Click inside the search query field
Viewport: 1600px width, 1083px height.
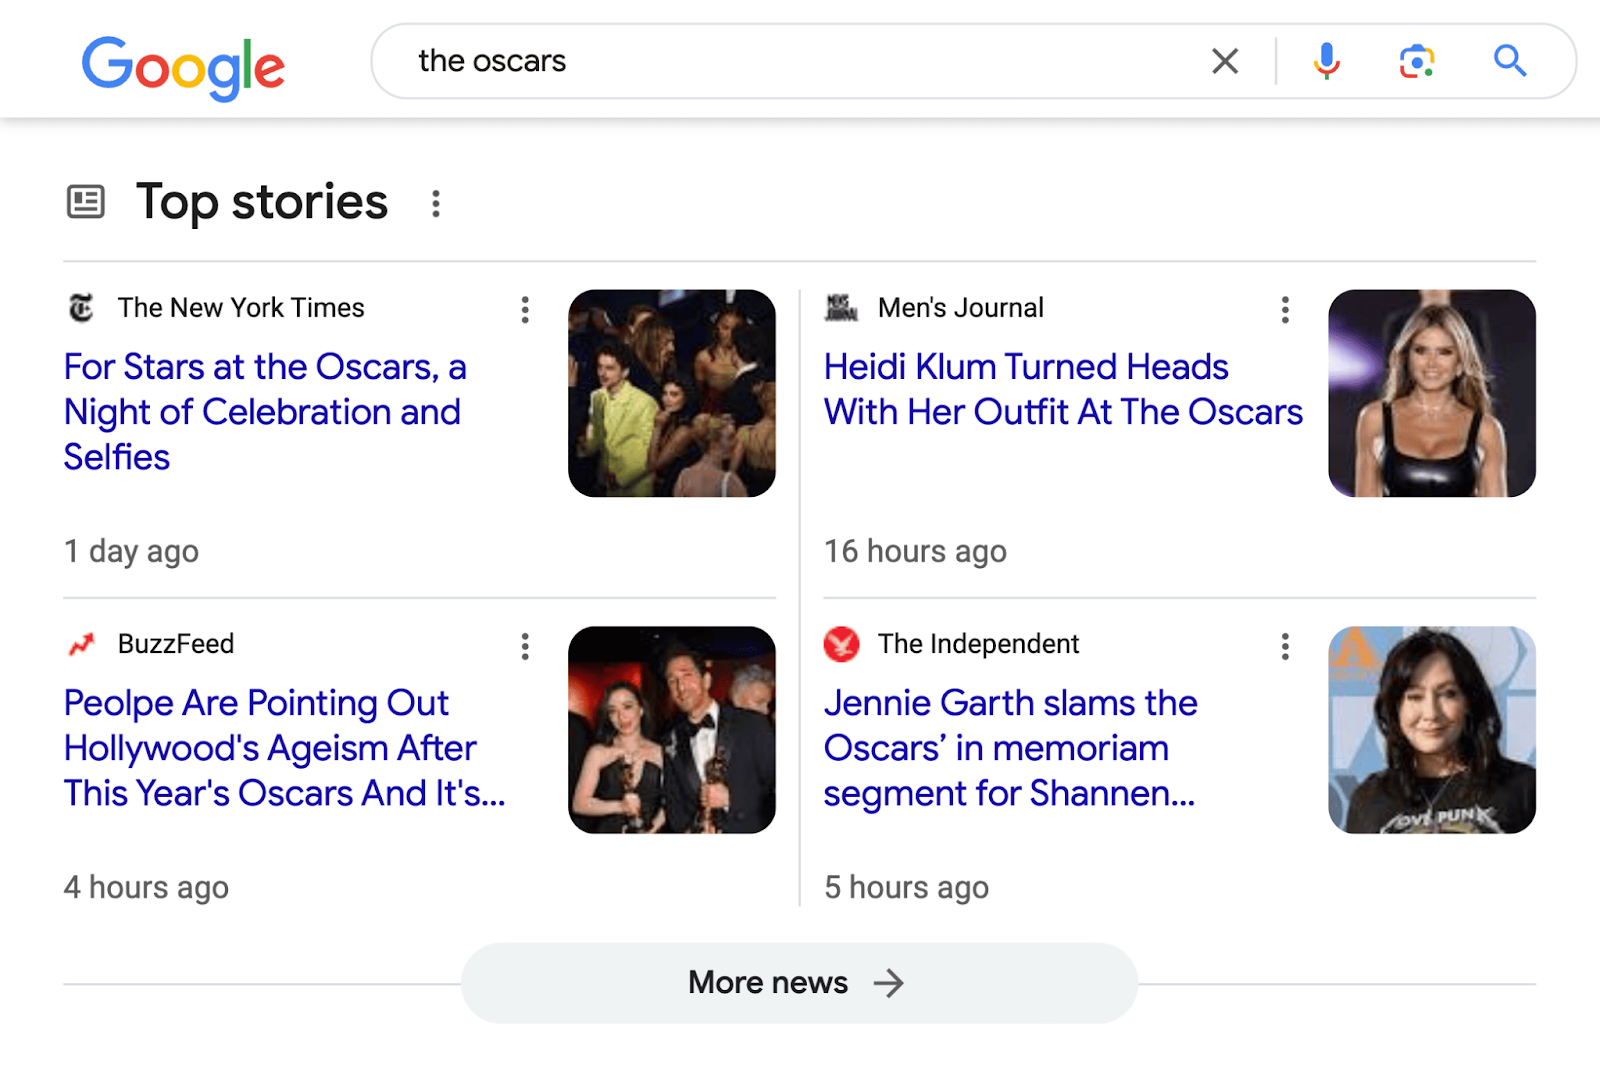click(x=700, y=61)
